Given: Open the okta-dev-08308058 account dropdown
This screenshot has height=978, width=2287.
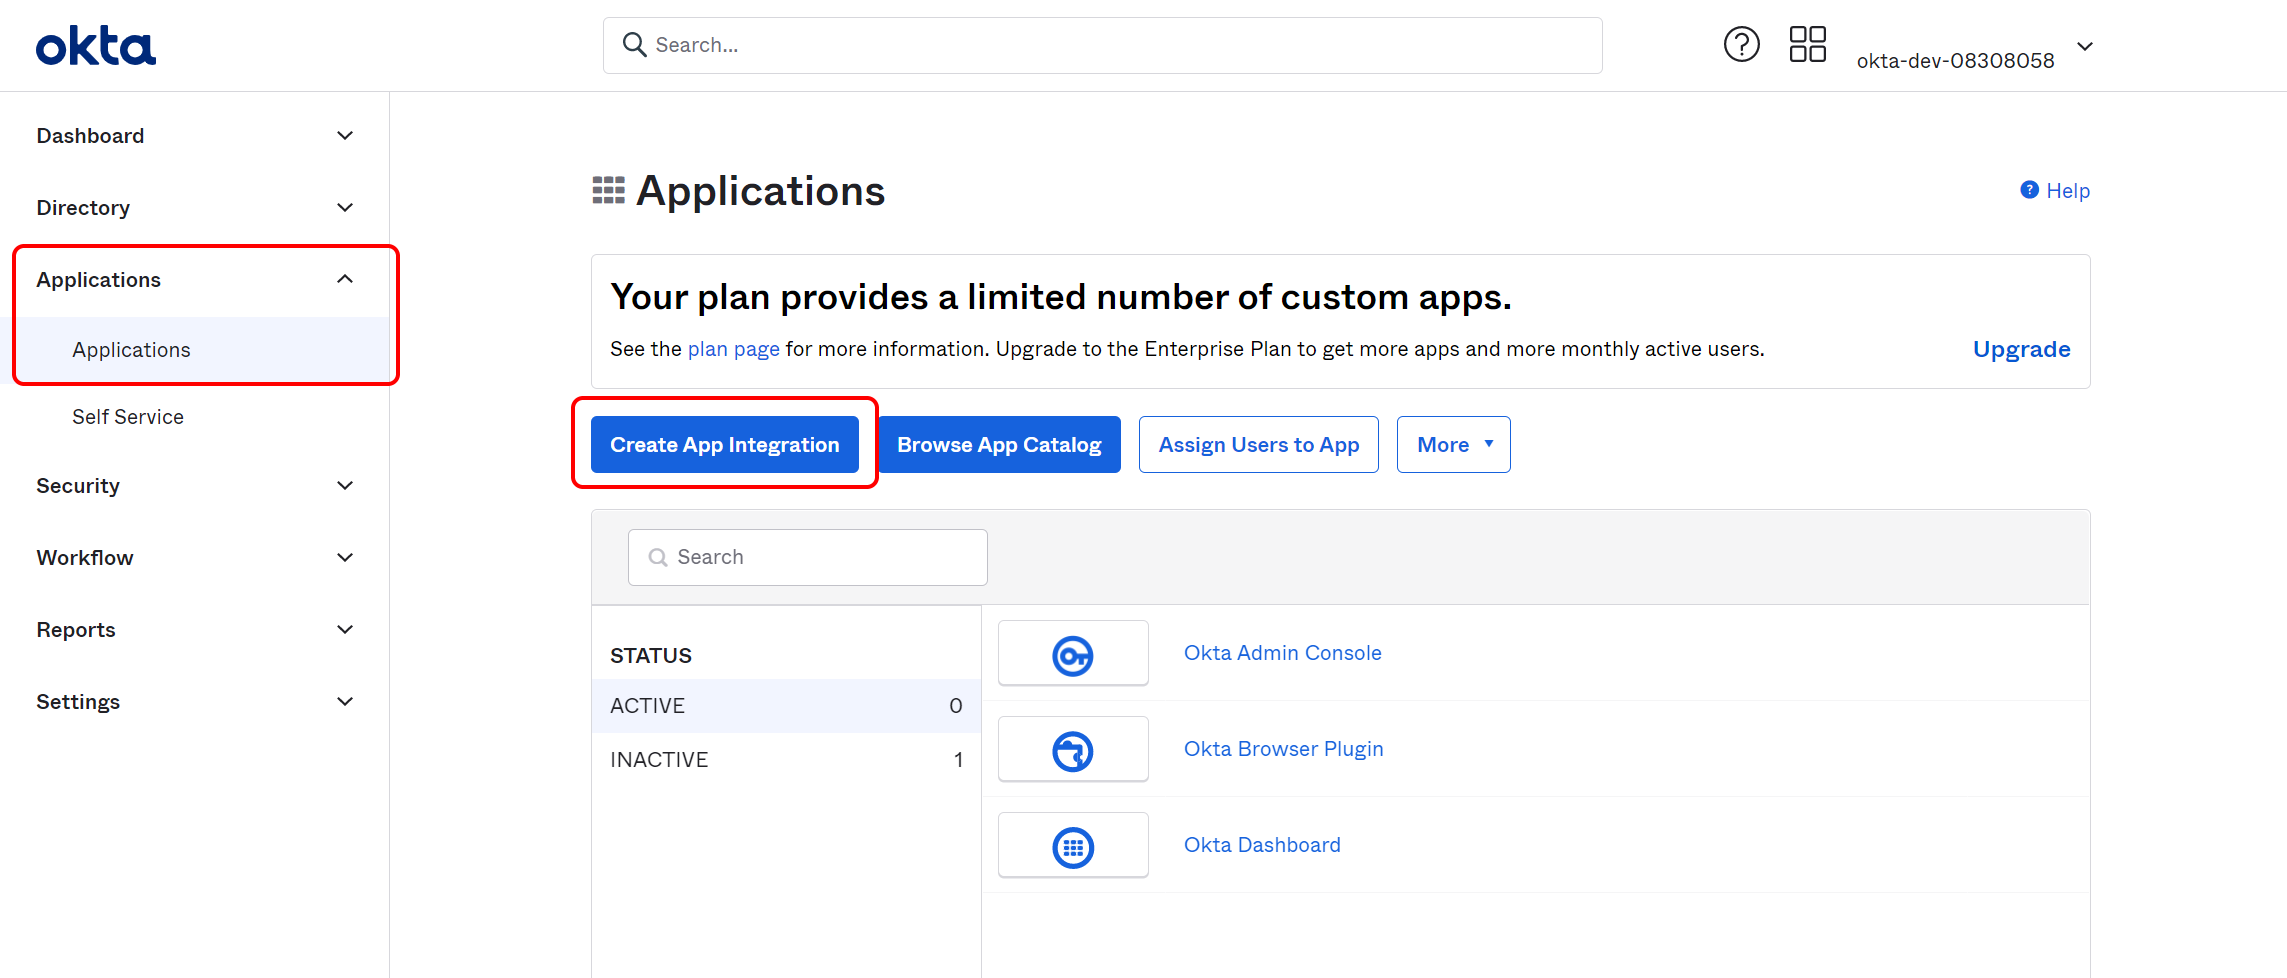Looking at the screenshot, I should tap(1974, 52).
